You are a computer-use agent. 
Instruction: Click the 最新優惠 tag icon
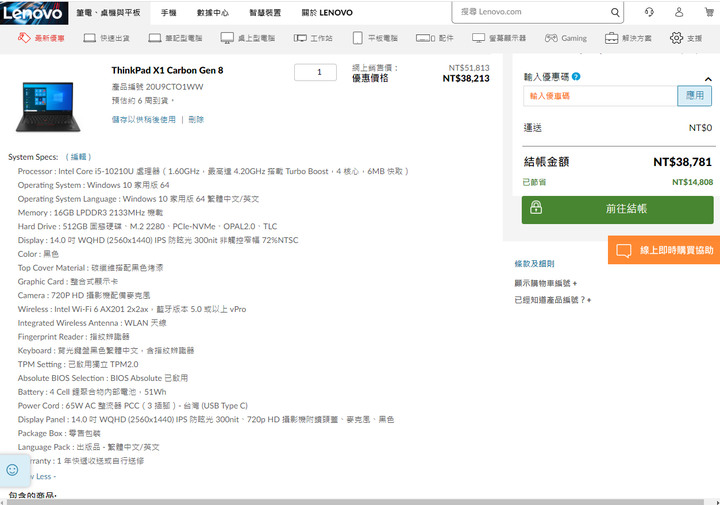coord(24,38)
